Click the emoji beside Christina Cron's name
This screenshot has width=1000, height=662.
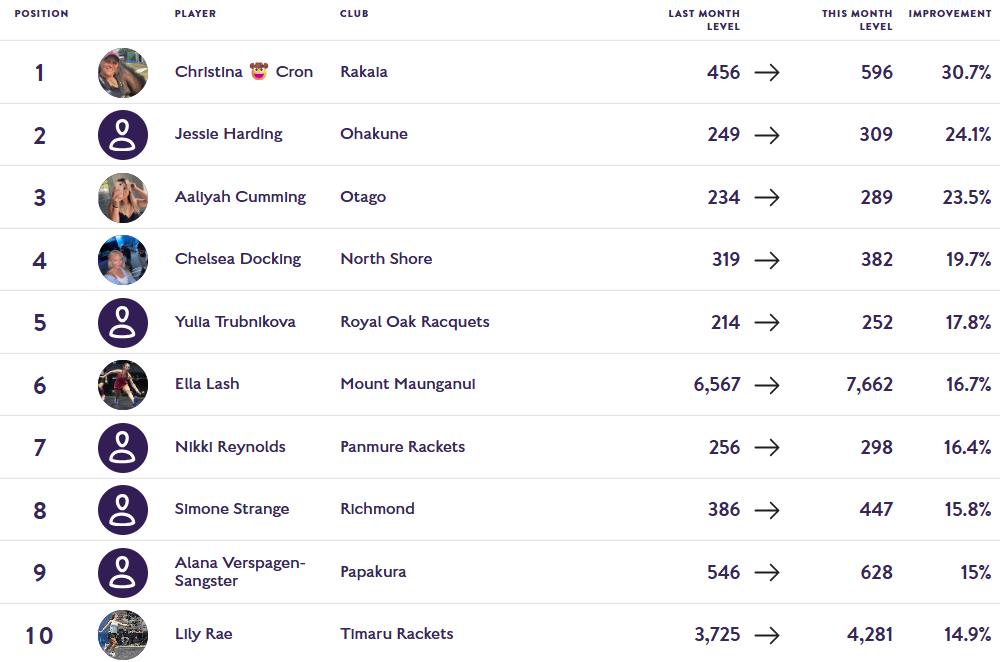coord(259,71)
